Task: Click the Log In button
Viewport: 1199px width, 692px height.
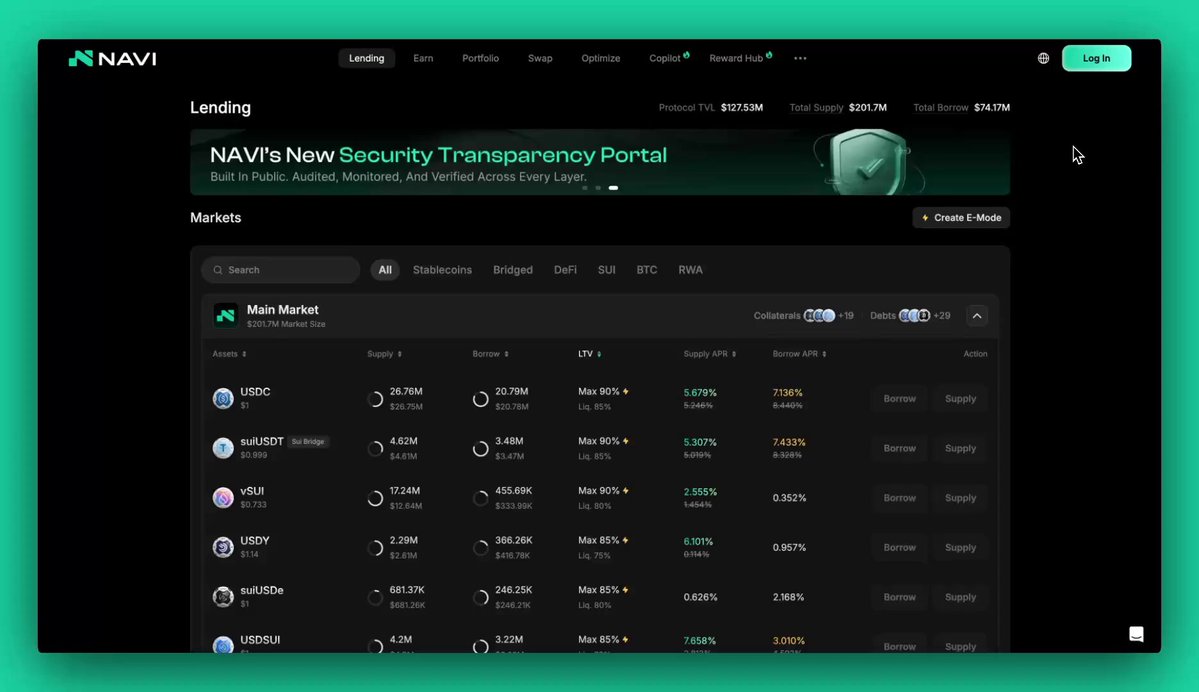Action: (1096, 58)
